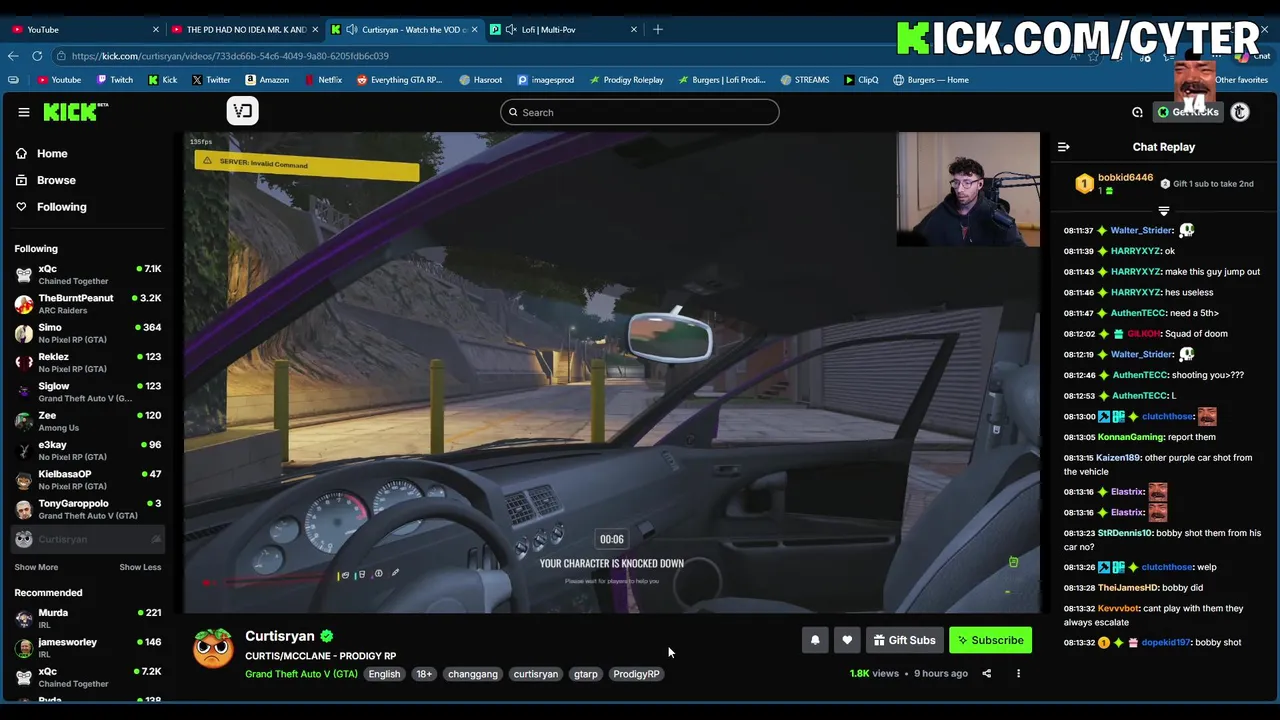Open a new browser tab
Viewport: 1280px width, 720px height.
coord(657,29)
